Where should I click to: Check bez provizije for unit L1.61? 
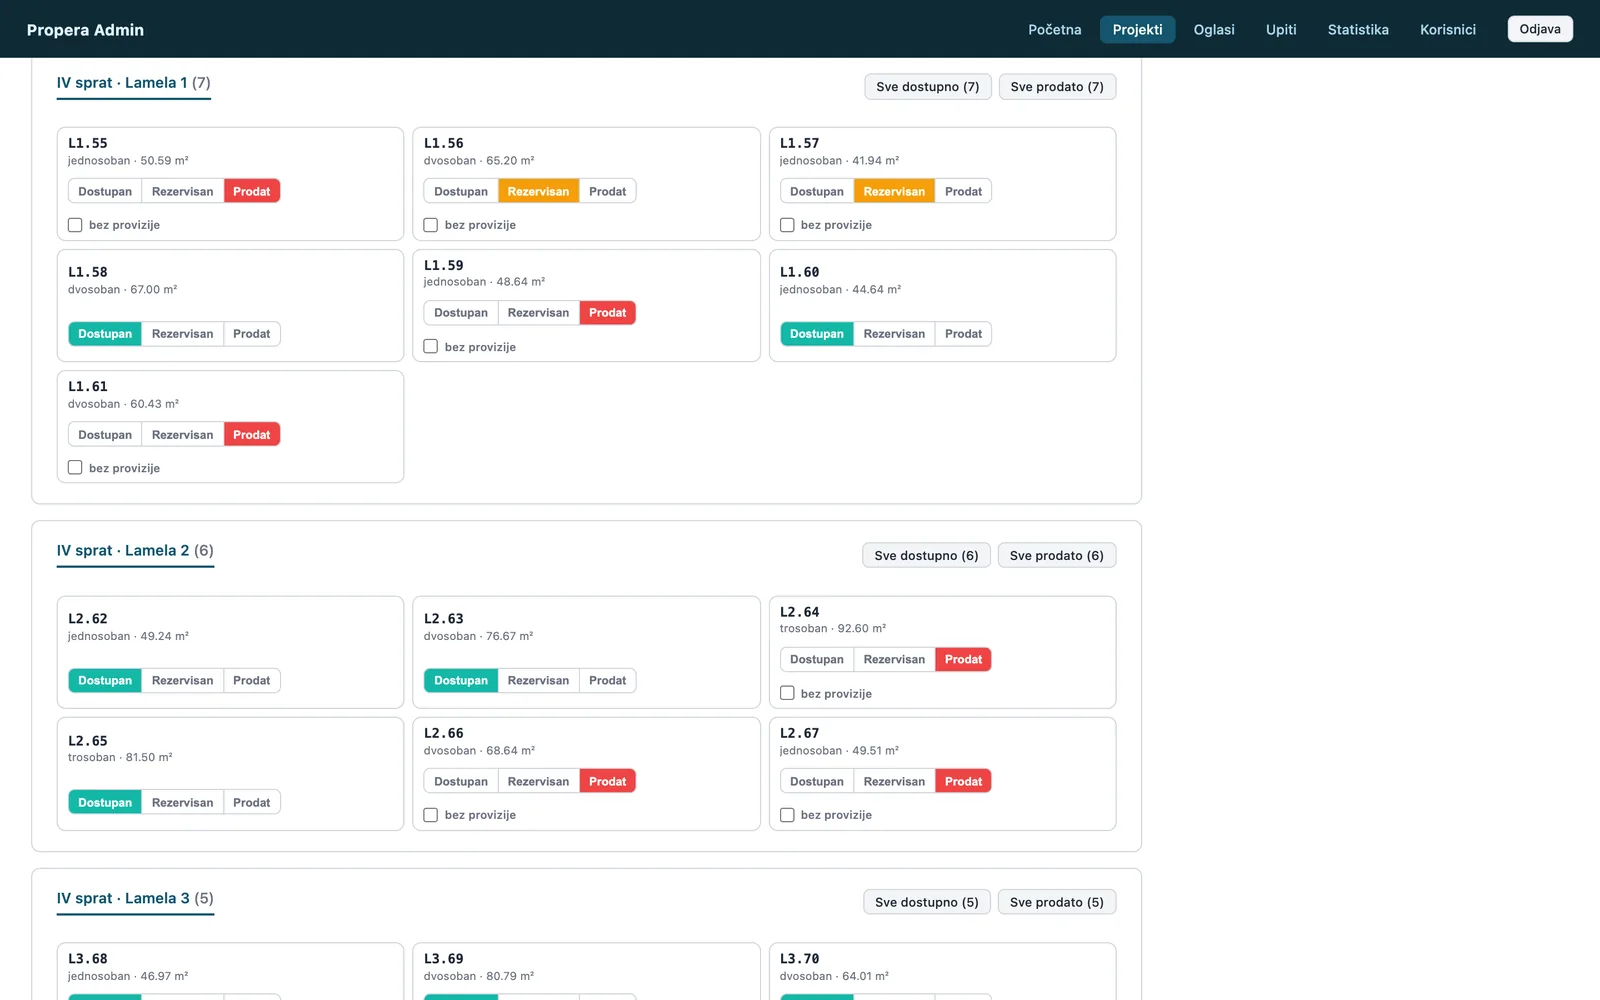(75, 468)
